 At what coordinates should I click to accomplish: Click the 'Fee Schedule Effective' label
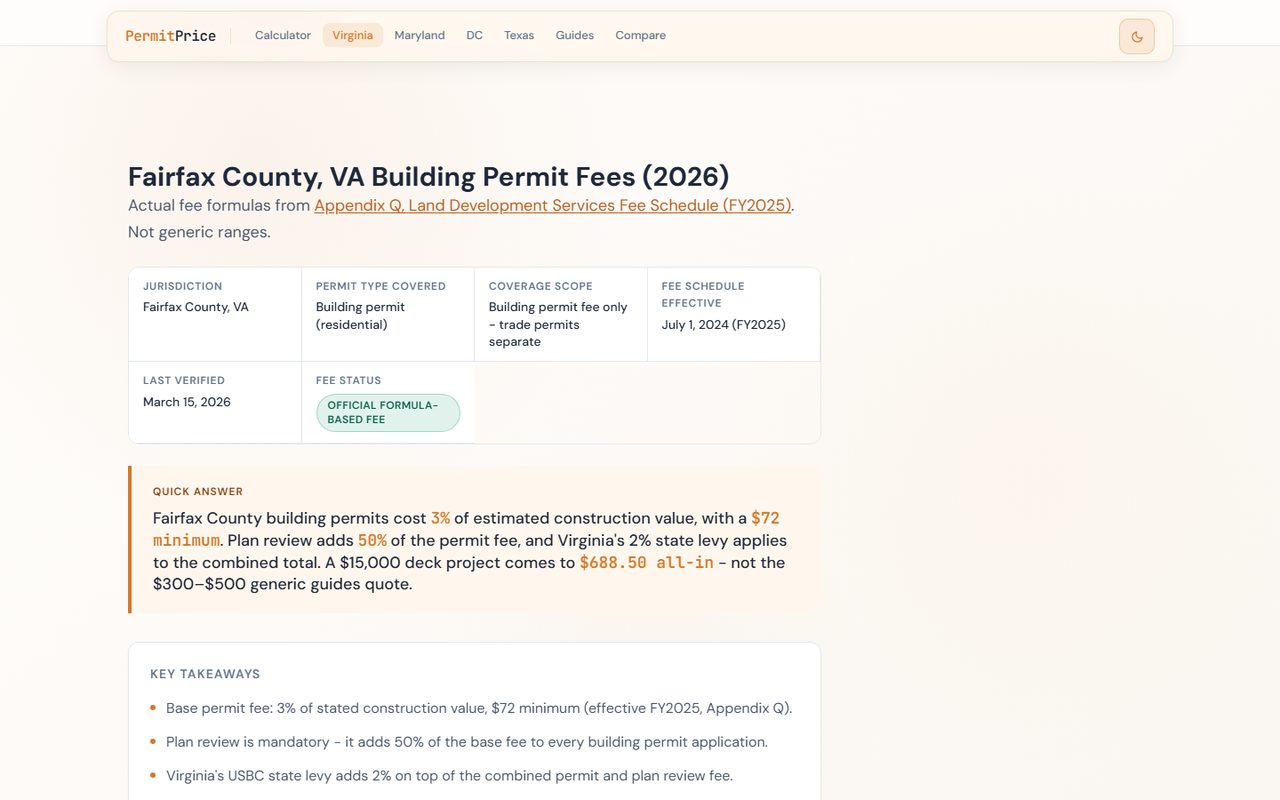click(703, 294)
